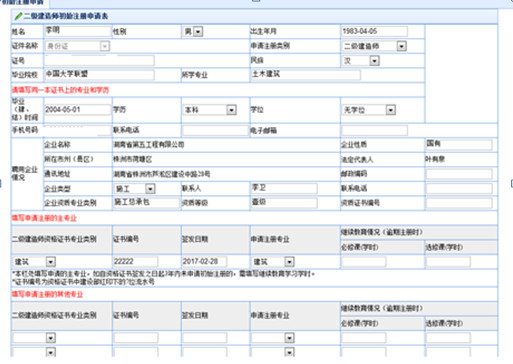
Task: Click the 所学专业 major input field
Action: 305,75
